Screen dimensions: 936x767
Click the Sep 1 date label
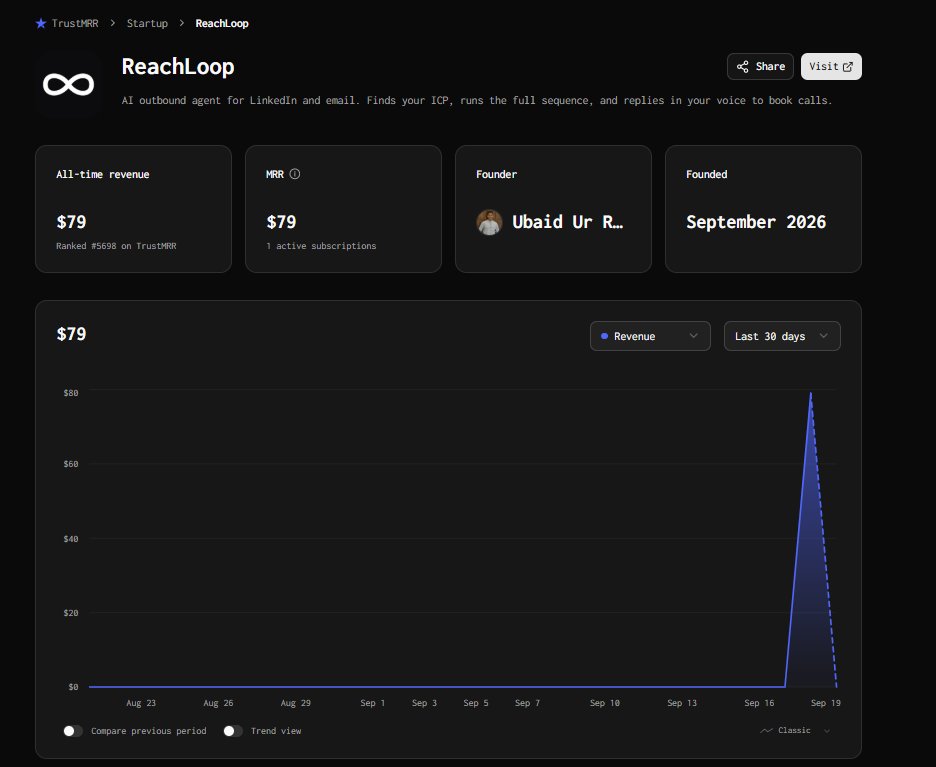(372, 703)
